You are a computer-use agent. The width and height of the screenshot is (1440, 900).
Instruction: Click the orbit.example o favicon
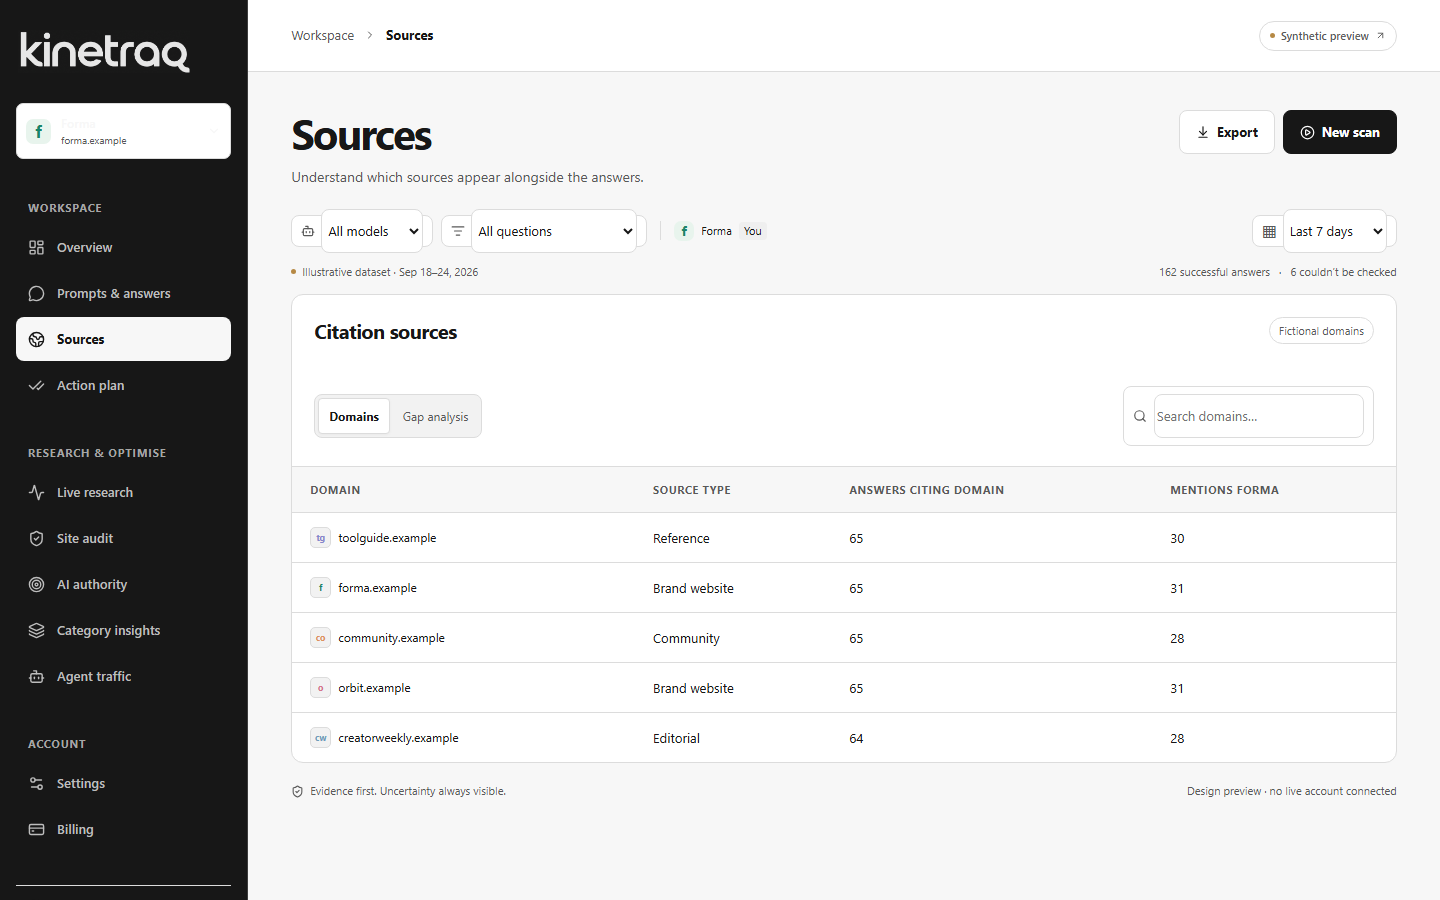point(320,688)
